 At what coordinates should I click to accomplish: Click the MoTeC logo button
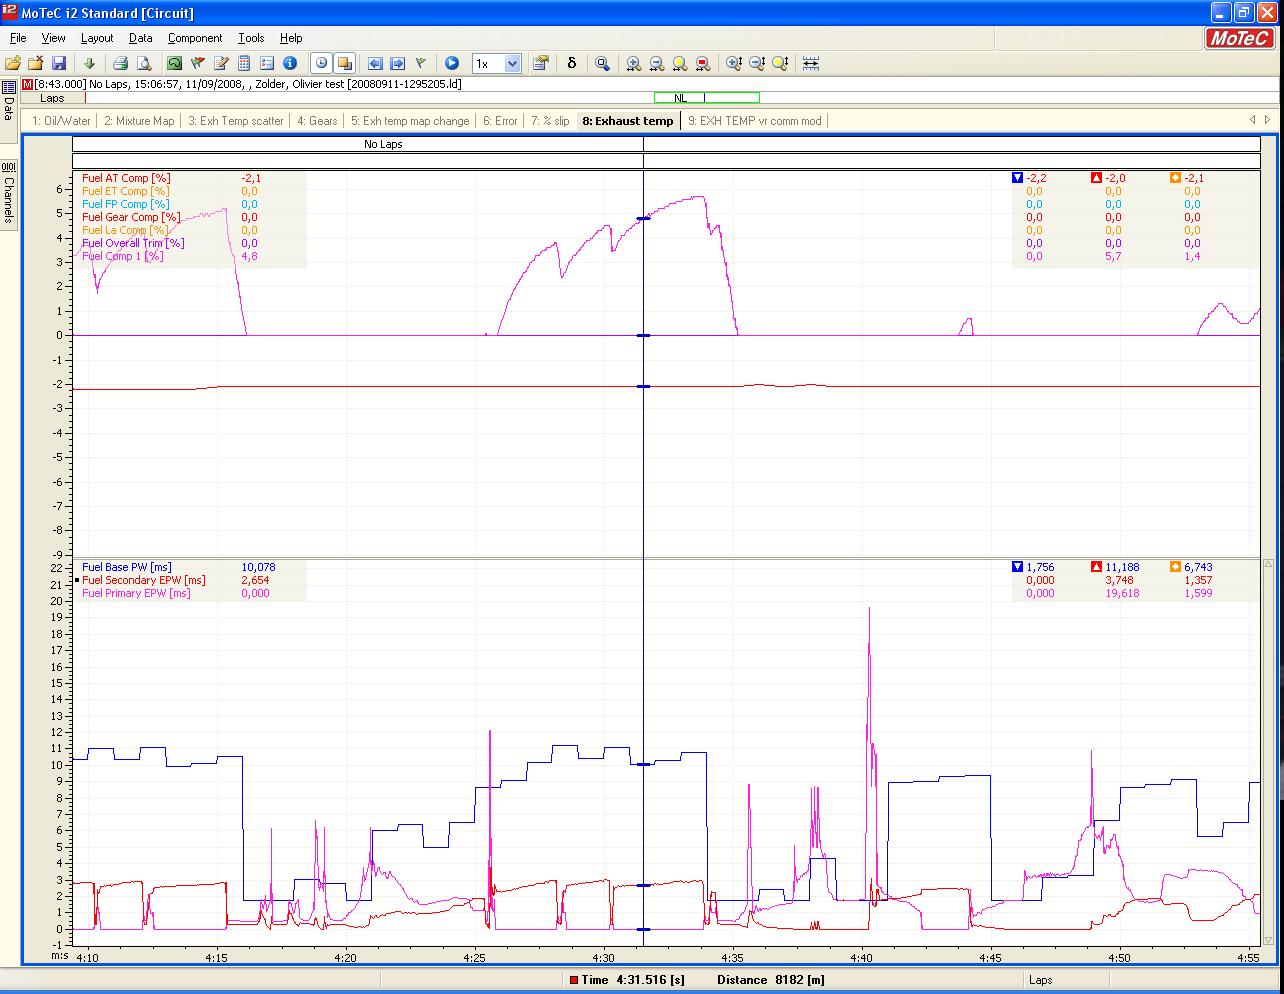click(x=1239, y=38)
